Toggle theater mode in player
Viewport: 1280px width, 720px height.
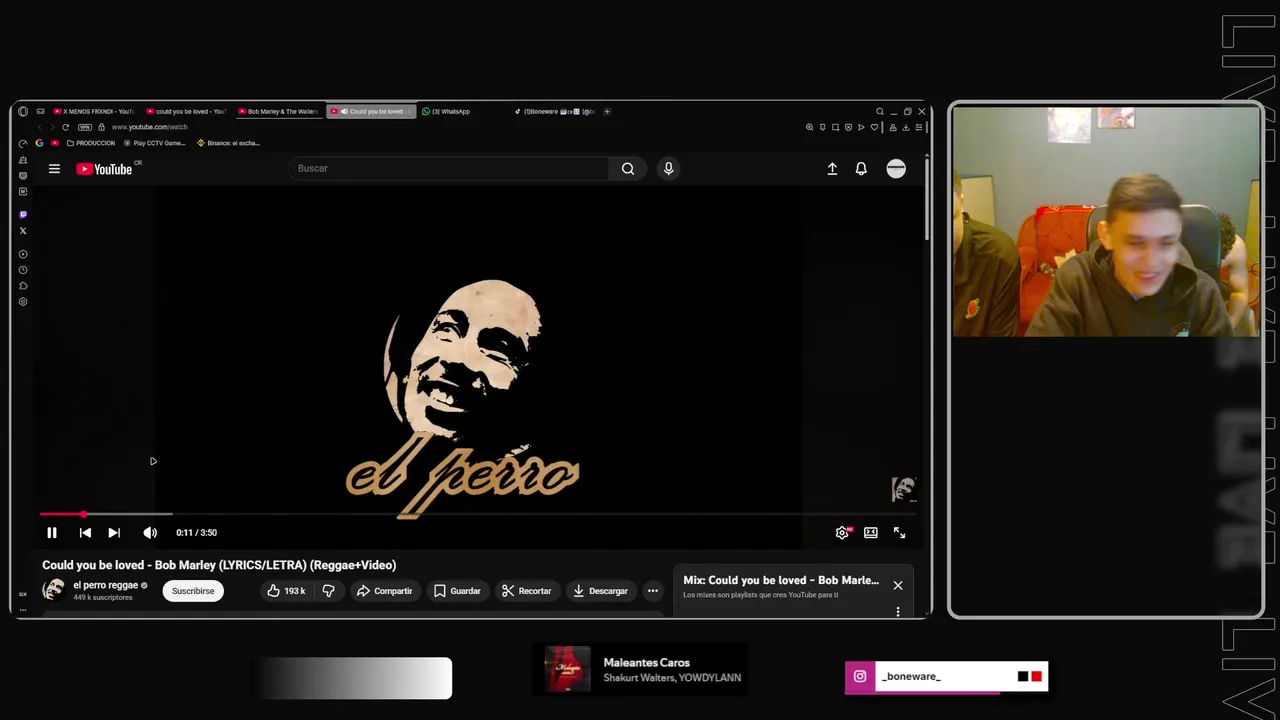coord(871,533)
